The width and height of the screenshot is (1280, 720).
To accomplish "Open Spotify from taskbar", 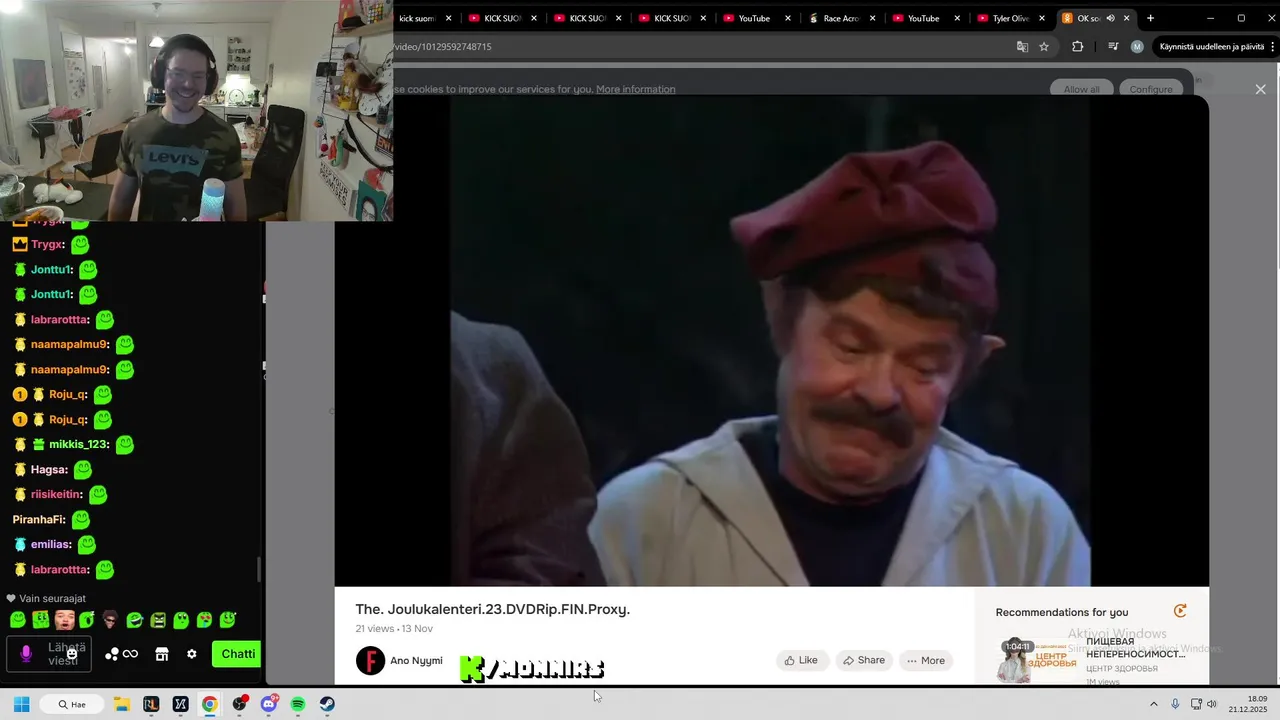I will (x=298, y=704).
